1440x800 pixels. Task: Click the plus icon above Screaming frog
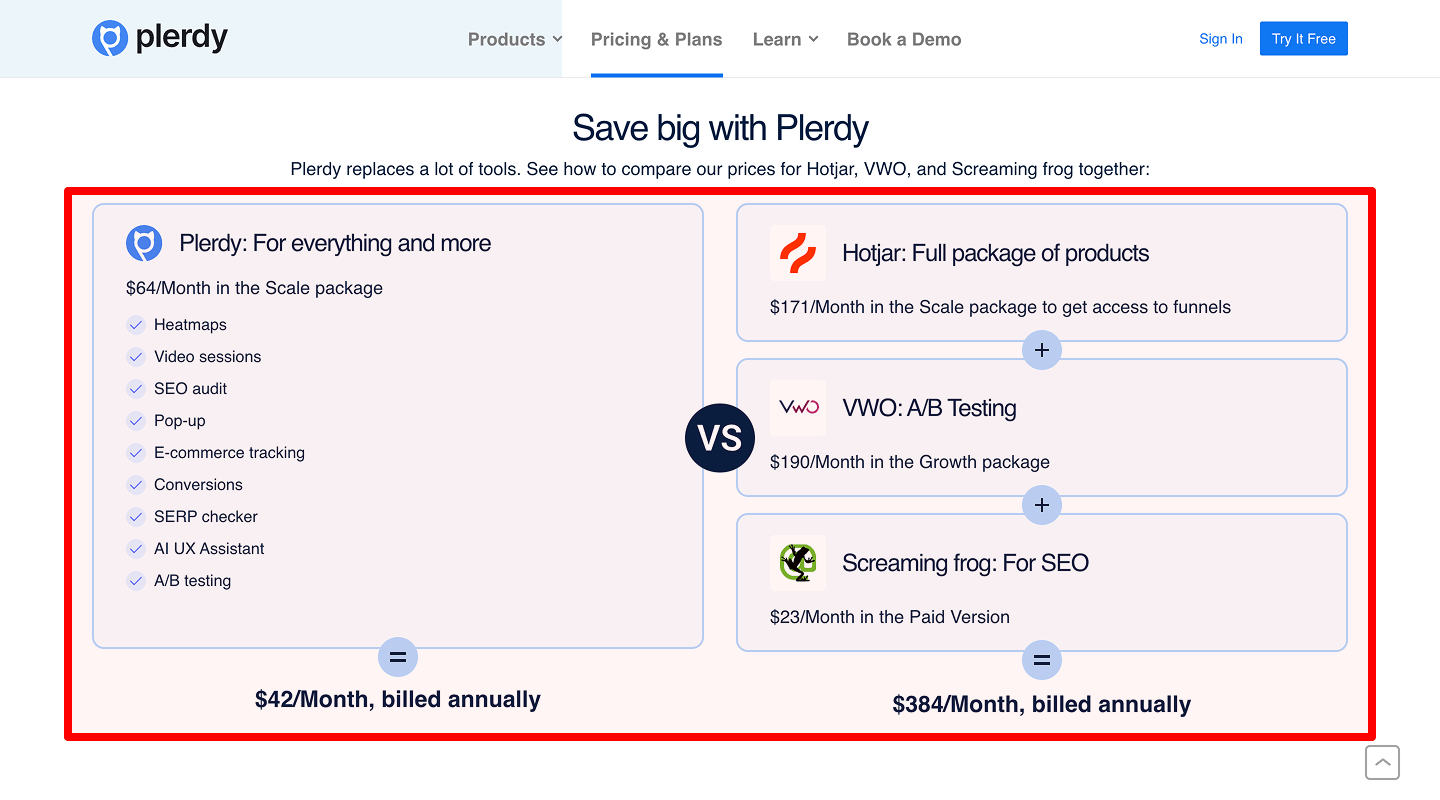click(1041, 505)
